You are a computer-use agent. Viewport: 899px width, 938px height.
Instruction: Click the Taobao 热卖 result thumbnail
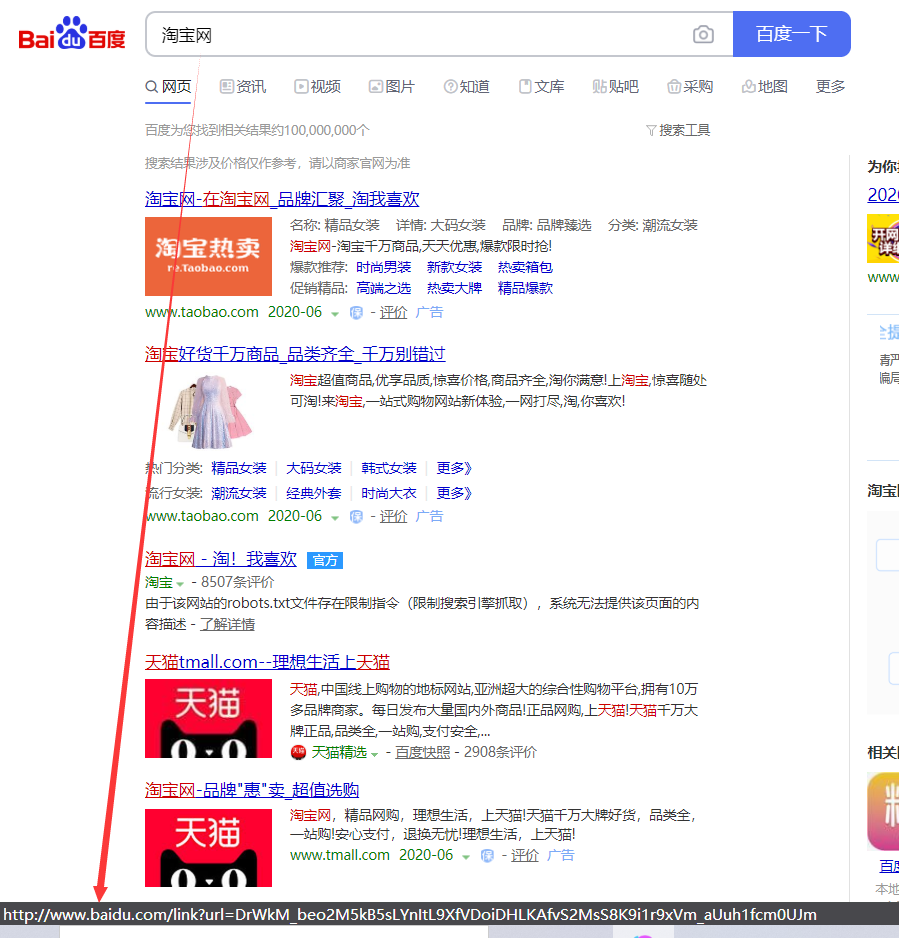tap(207, 256)
